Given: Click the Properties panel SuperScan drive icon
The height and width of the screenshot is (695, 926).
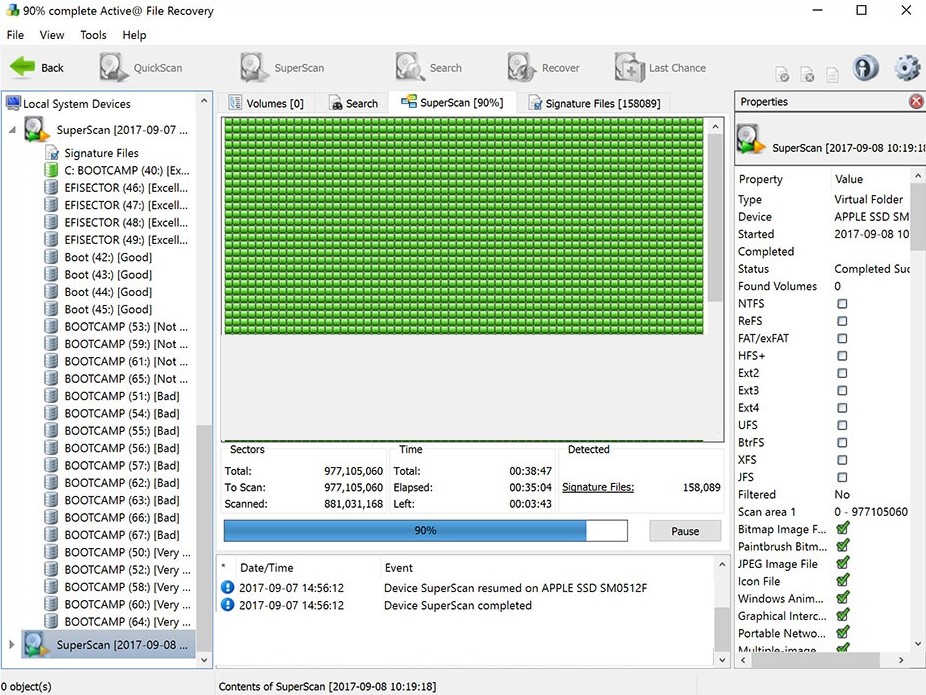Looking at the screenshot, I should (x=751, y=139).
